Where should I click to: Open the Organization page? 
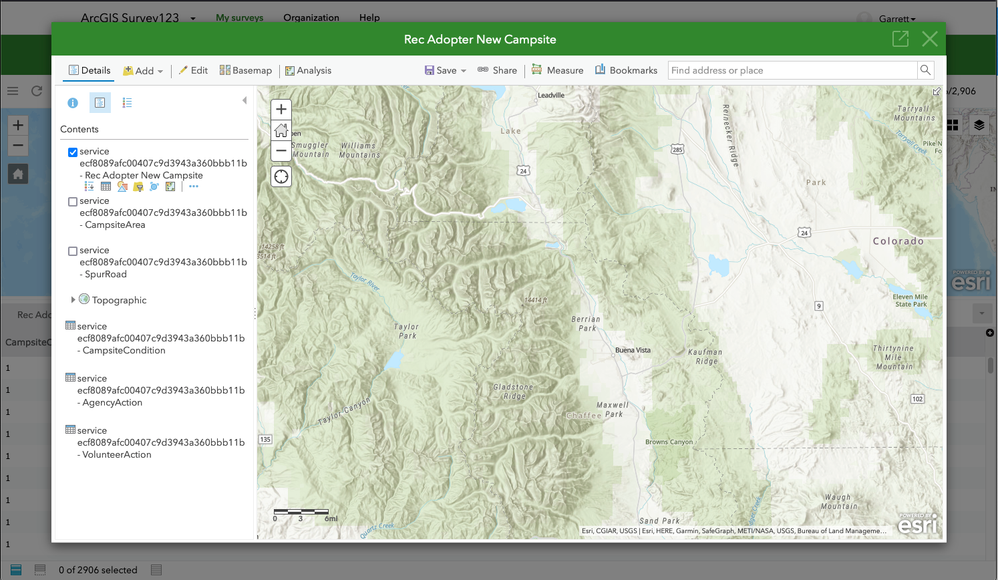point(311,18)
